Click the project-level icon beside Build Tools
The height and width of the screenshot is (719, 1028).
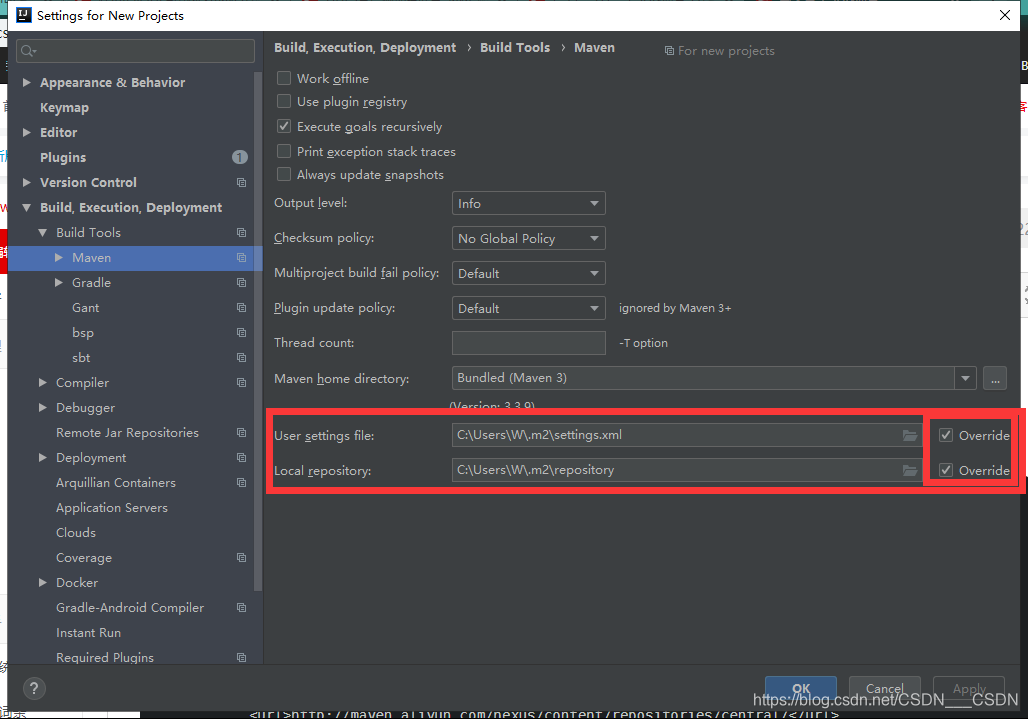pyautogui.click(x=241, y=233)
